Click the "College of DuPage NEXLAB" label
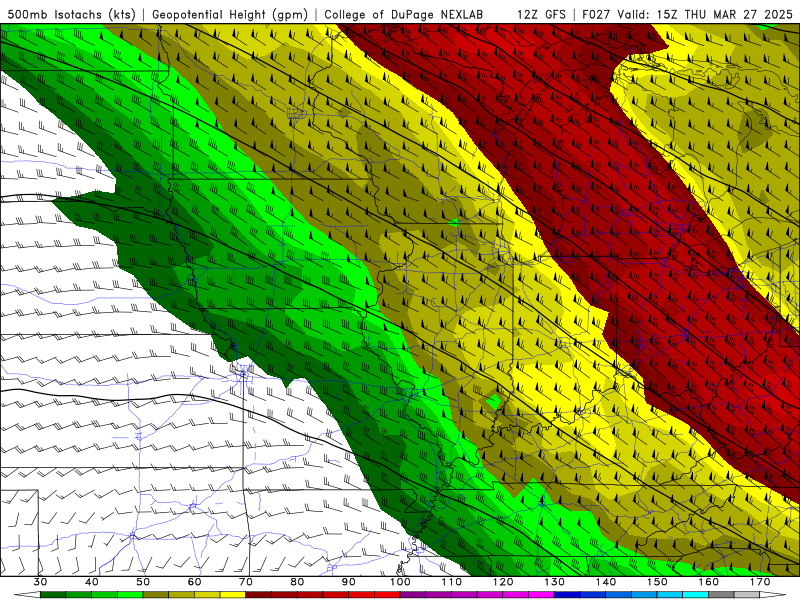This screenshot has height=600, width=800. pyautogui.click(x=404, y=15)
